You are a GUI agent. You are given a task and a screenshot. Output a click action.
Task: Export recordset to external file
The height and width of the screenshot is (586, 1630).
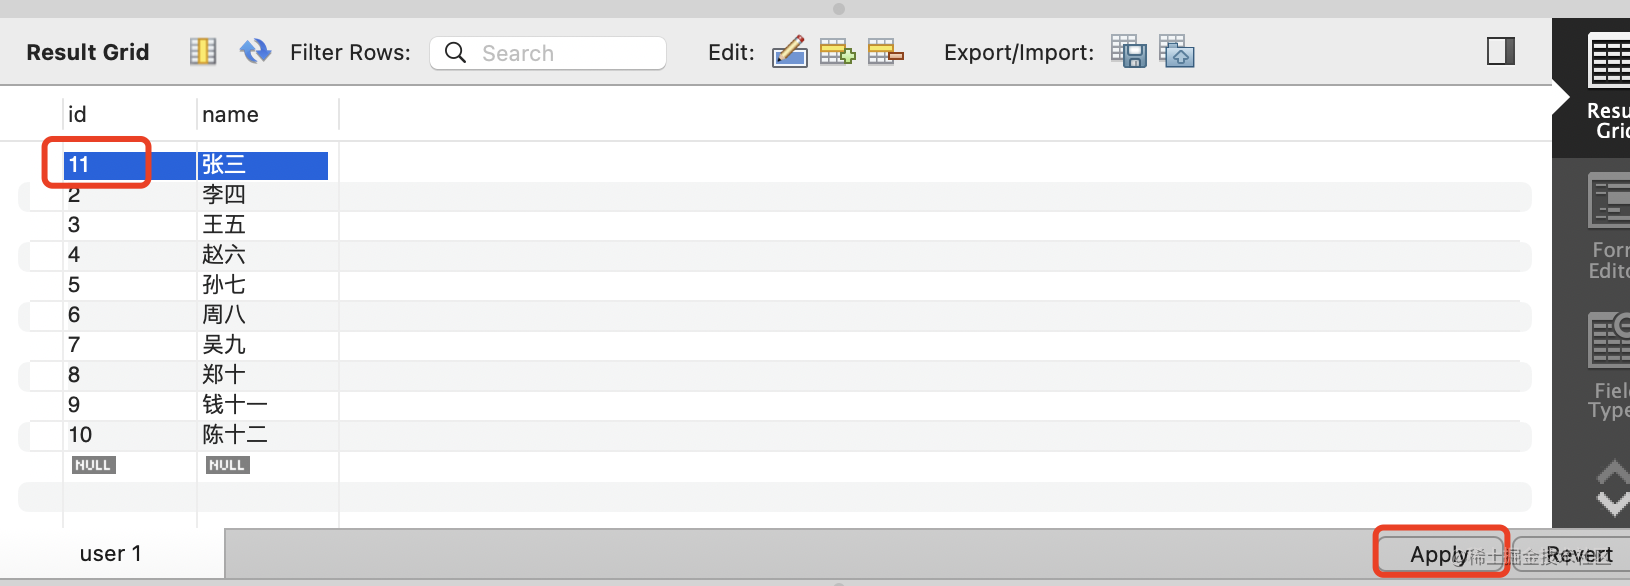click(x=1129, y=52)
